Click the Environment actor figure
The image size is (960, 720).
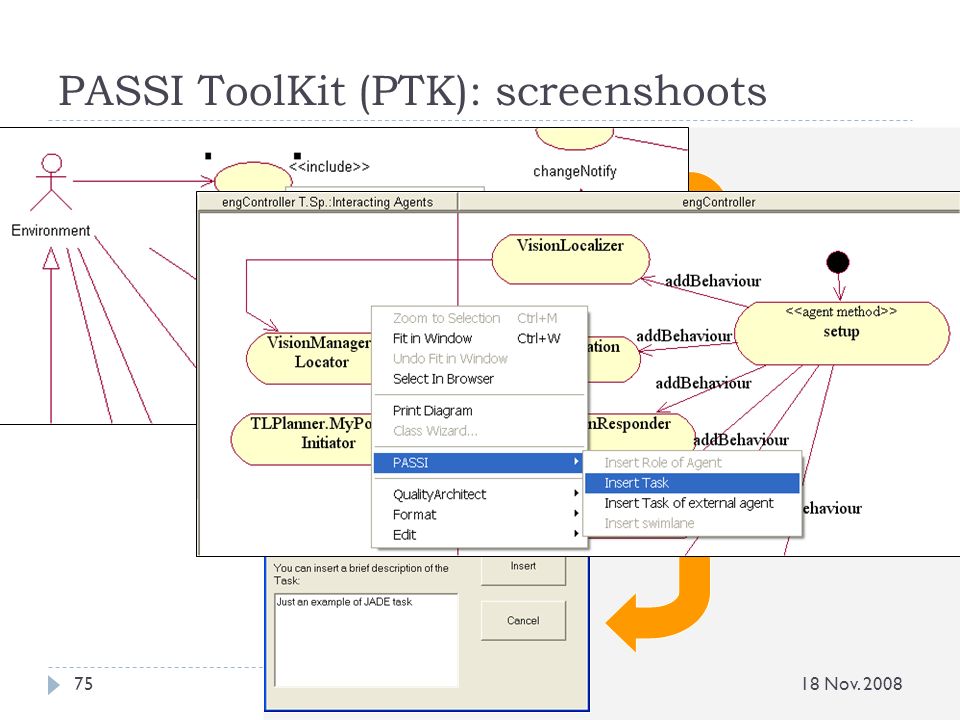click(x=51, y=182)
